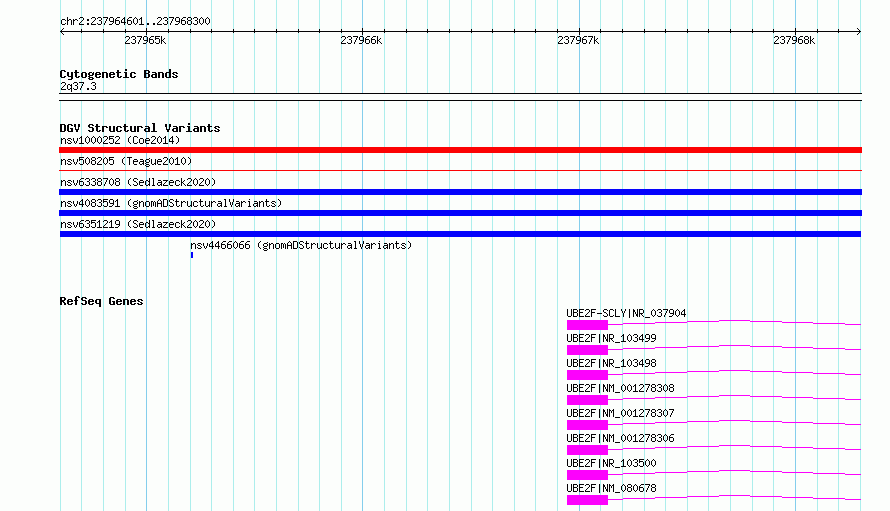Open the UBE2F|NM_001278308 transcript label

pos(620,388)
